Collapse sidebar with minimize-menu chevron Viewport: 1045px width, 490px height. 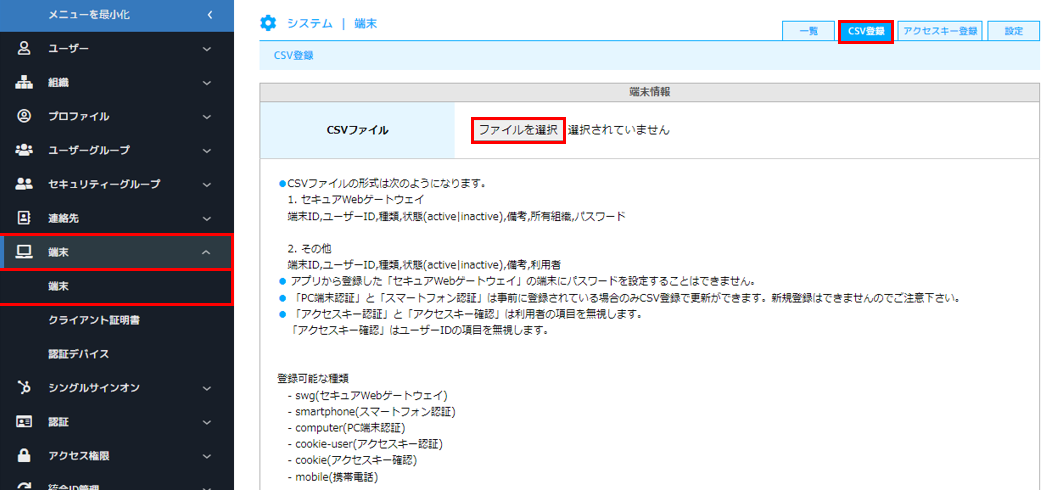point(209,14)
